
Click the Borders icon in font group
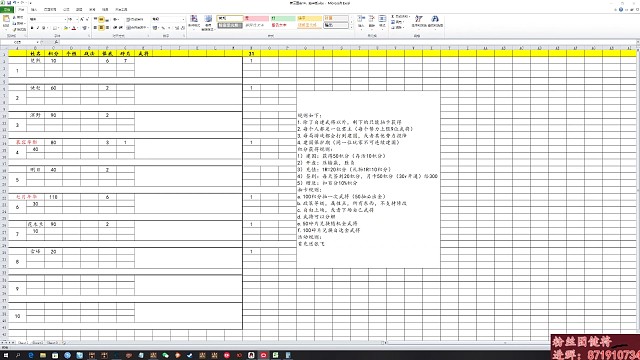pos(54,28)
